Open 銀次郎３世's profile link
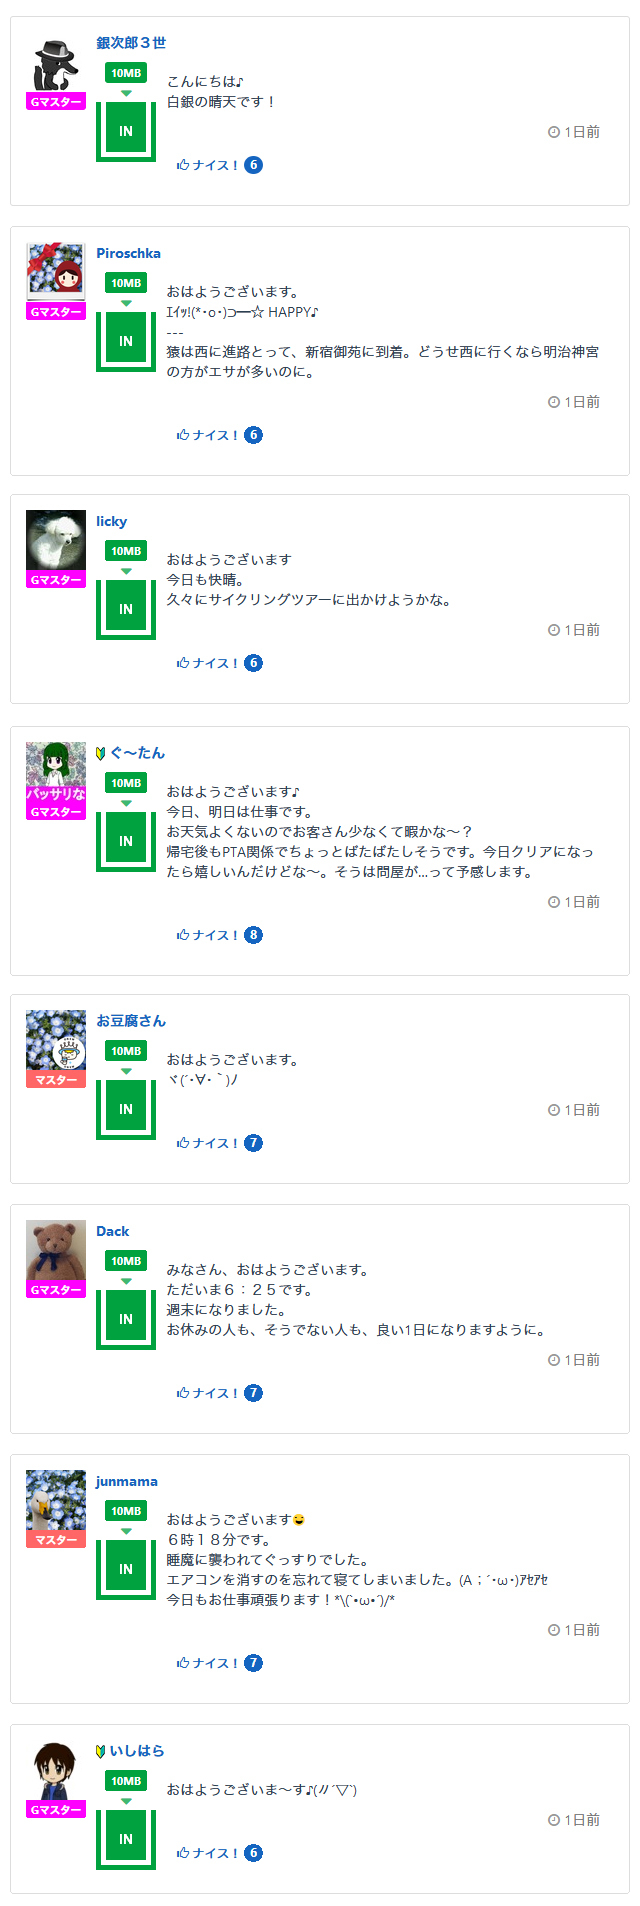This screenshot has height=1906, width=640. (131, 43)
